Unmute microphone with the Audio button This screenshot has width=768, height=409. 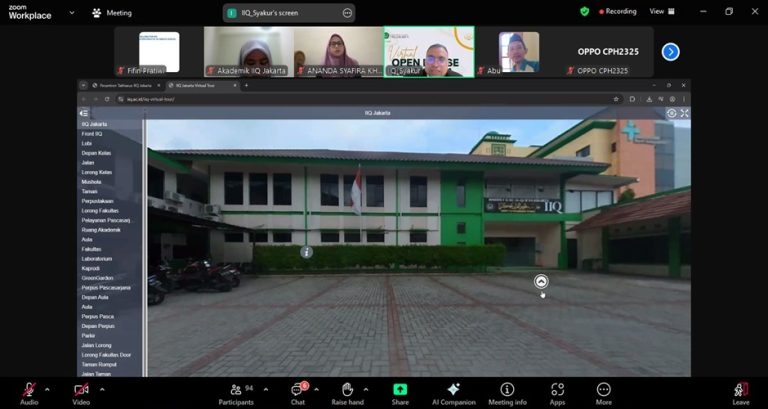[29, 390]
